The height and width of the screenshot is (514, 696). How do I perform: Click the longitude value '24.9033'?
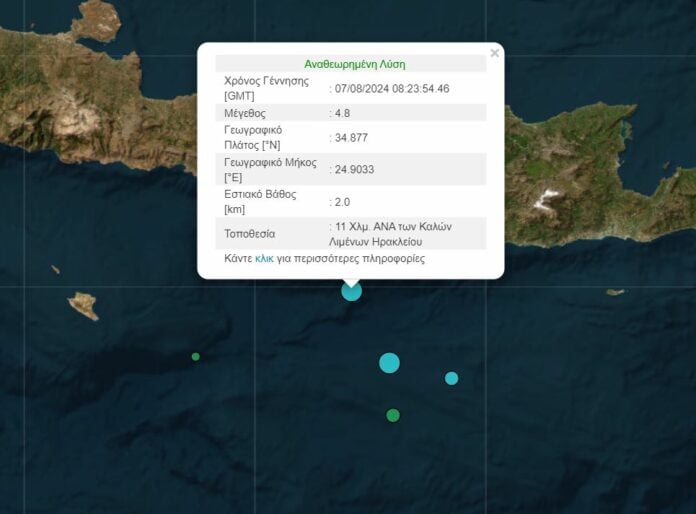tap(354, 170)
